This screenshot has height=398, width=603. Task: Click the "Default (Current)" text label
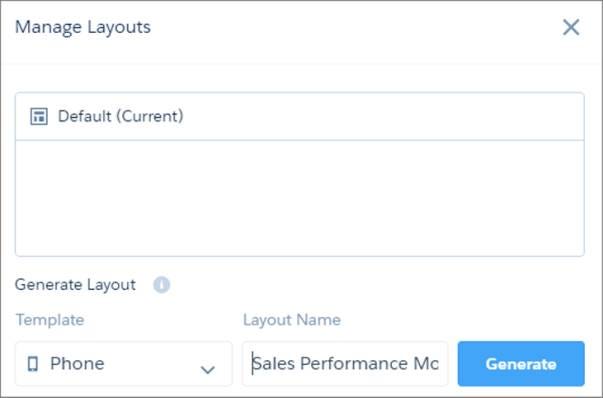[120, 117]
